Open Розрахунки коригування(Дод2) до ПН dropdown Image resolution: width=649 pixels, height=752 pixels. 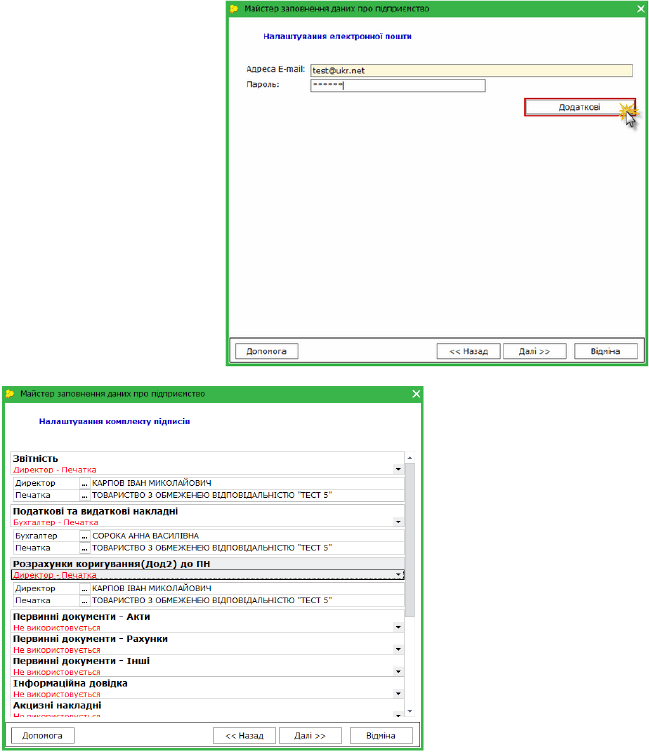[398, 575]
